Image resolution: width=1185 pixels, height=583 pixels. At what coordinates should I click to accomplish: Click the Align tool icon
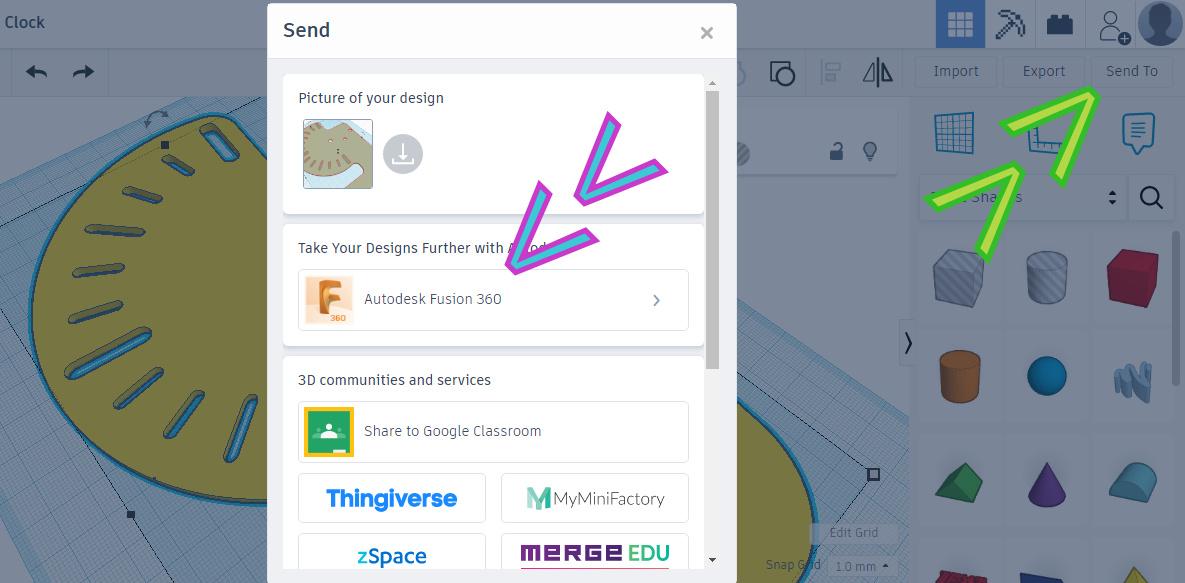pos(831,73)
